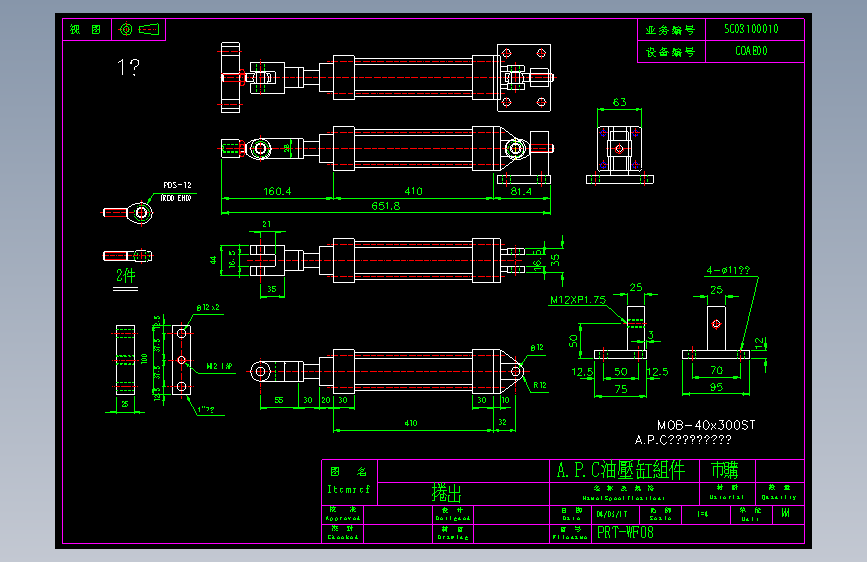This screenshot has width=867, height=562.
Task: Click the 'PDS-12' part callout
Action: coord(177,185)
